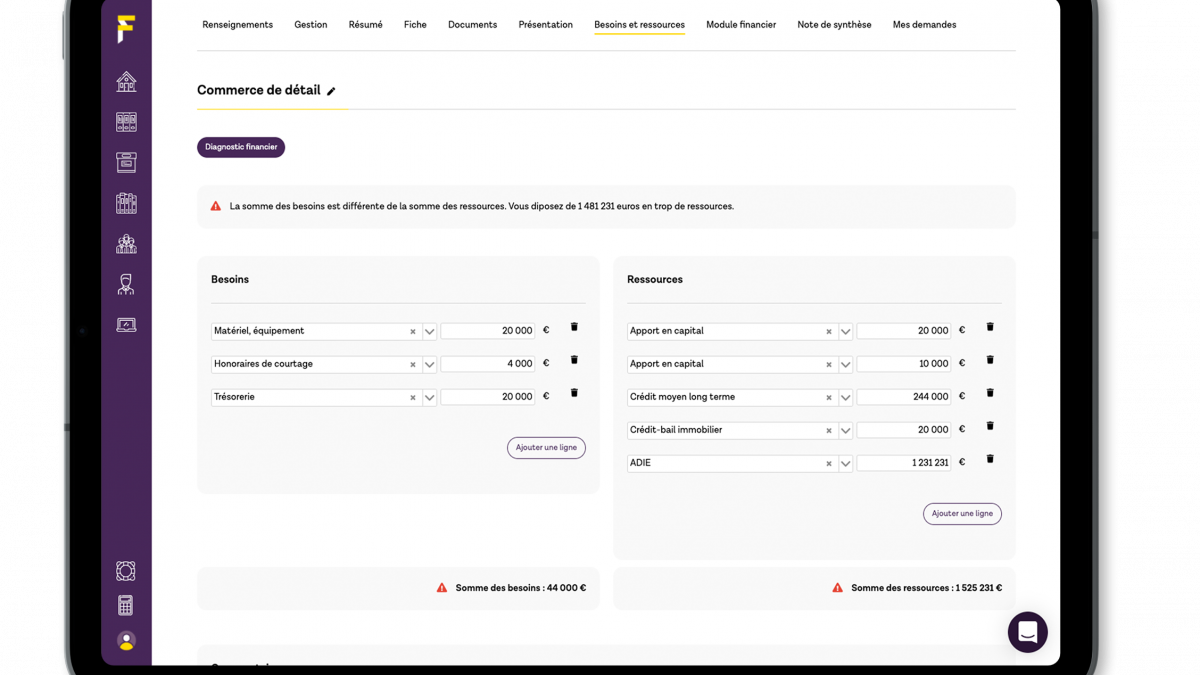
Task: Open the calculator icon in sidebar
Action: click(x=126, y=606)
